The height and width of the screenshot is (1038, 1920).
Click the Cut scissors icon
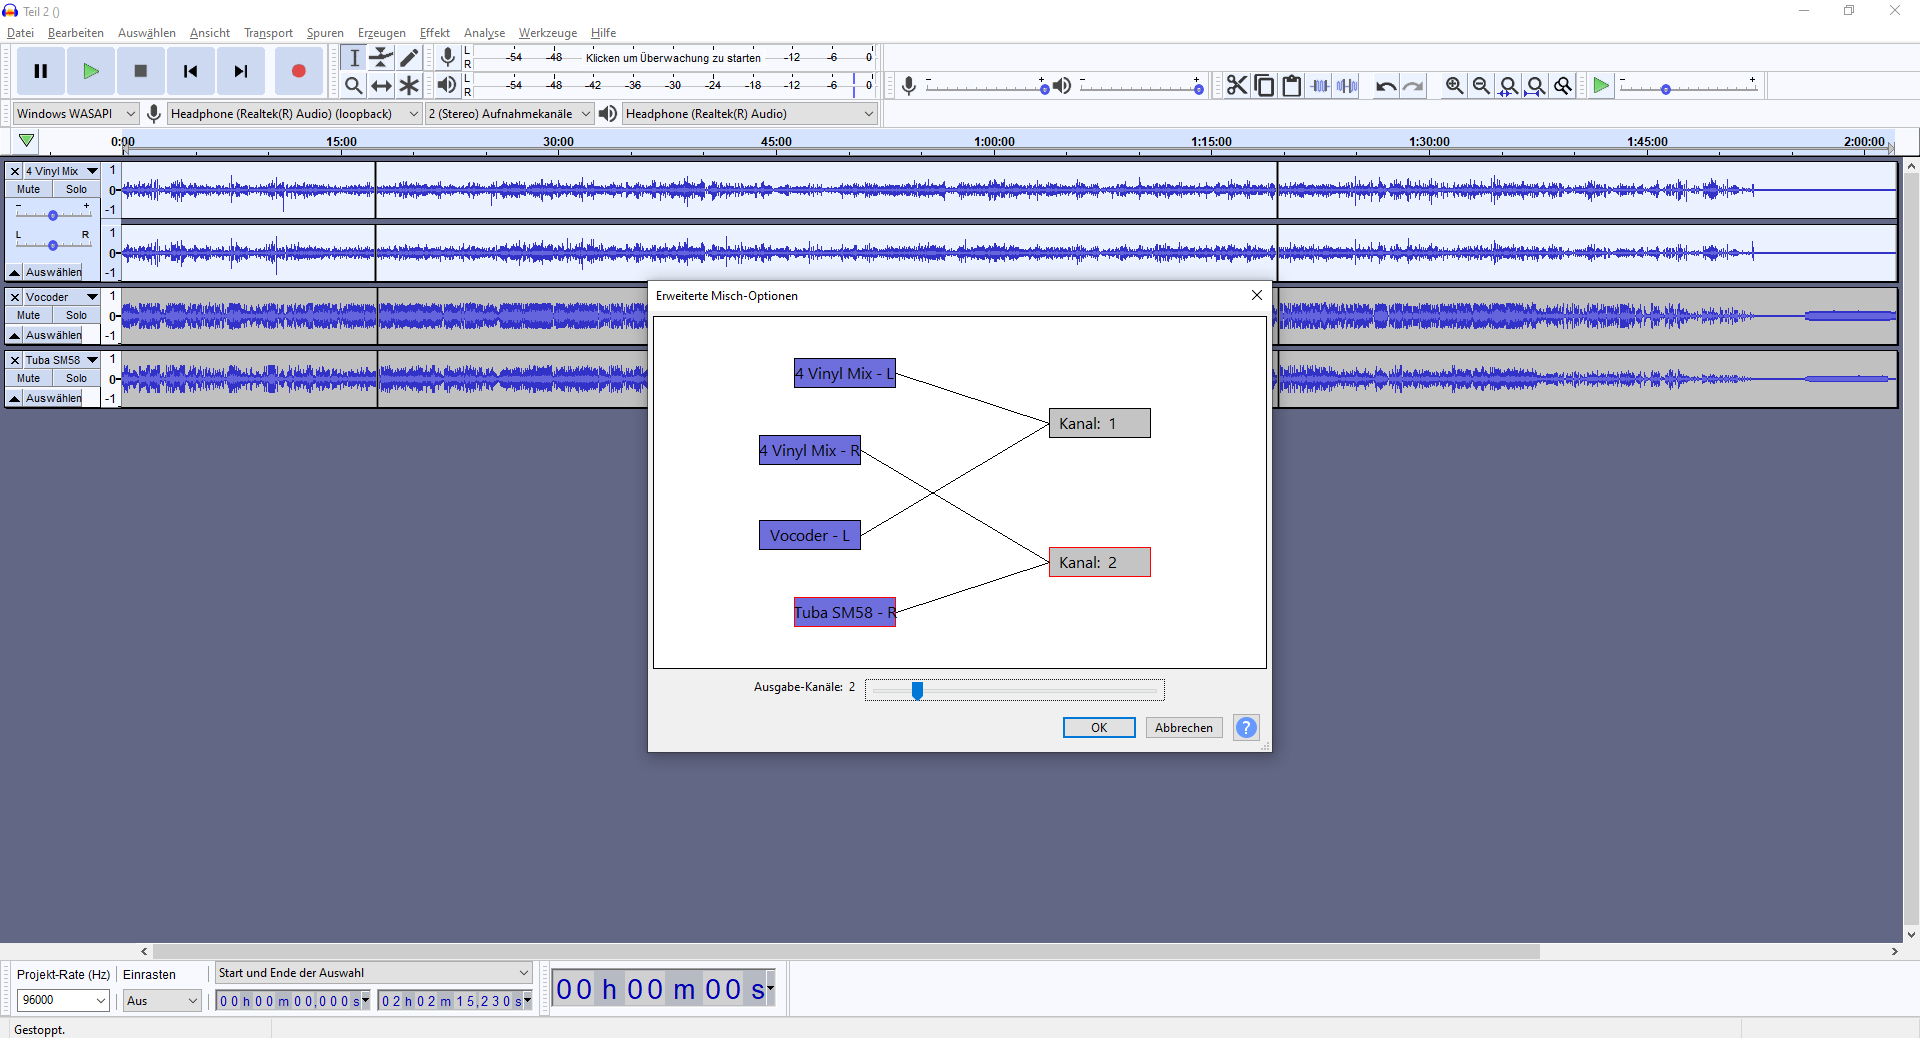1237,86
